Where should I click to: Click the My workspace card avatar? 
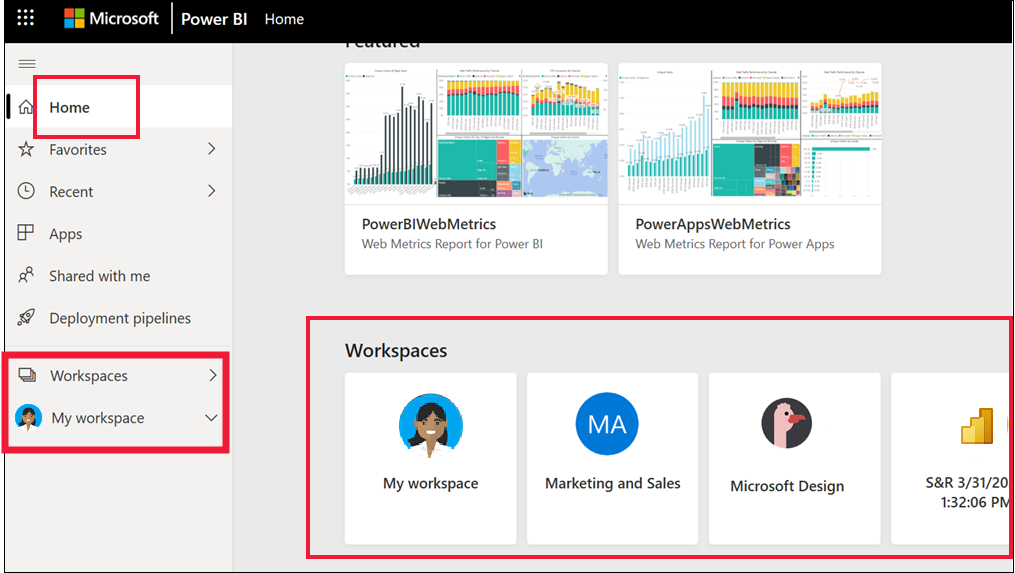pyautogui.click(x=430, y=425)
